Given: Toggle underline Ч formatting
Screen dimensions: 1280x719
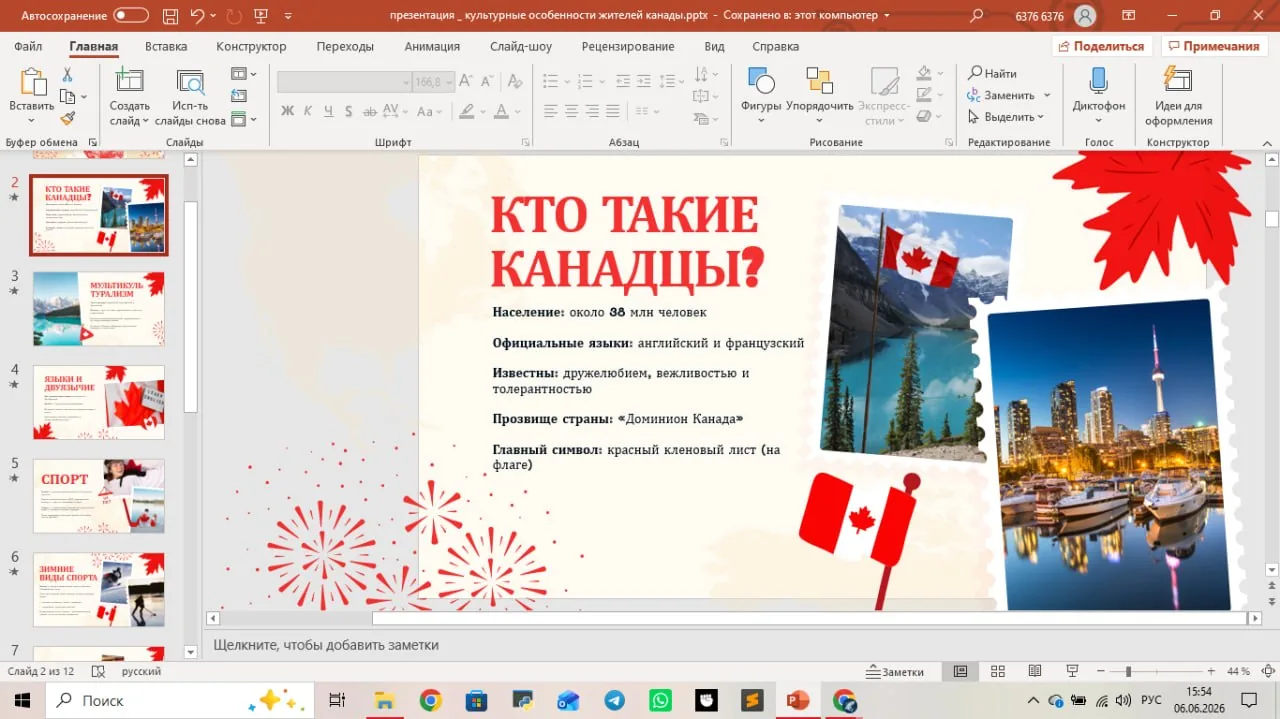Looking at the screenshot, I should (328, 111).
